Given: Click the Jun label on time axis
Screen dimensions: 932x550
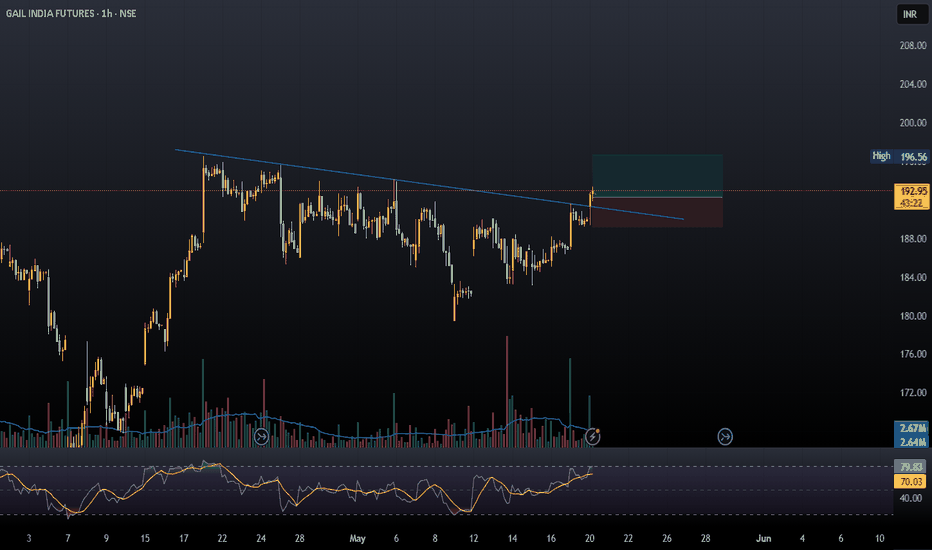Looking at the screenshot, I should point(763,539).
